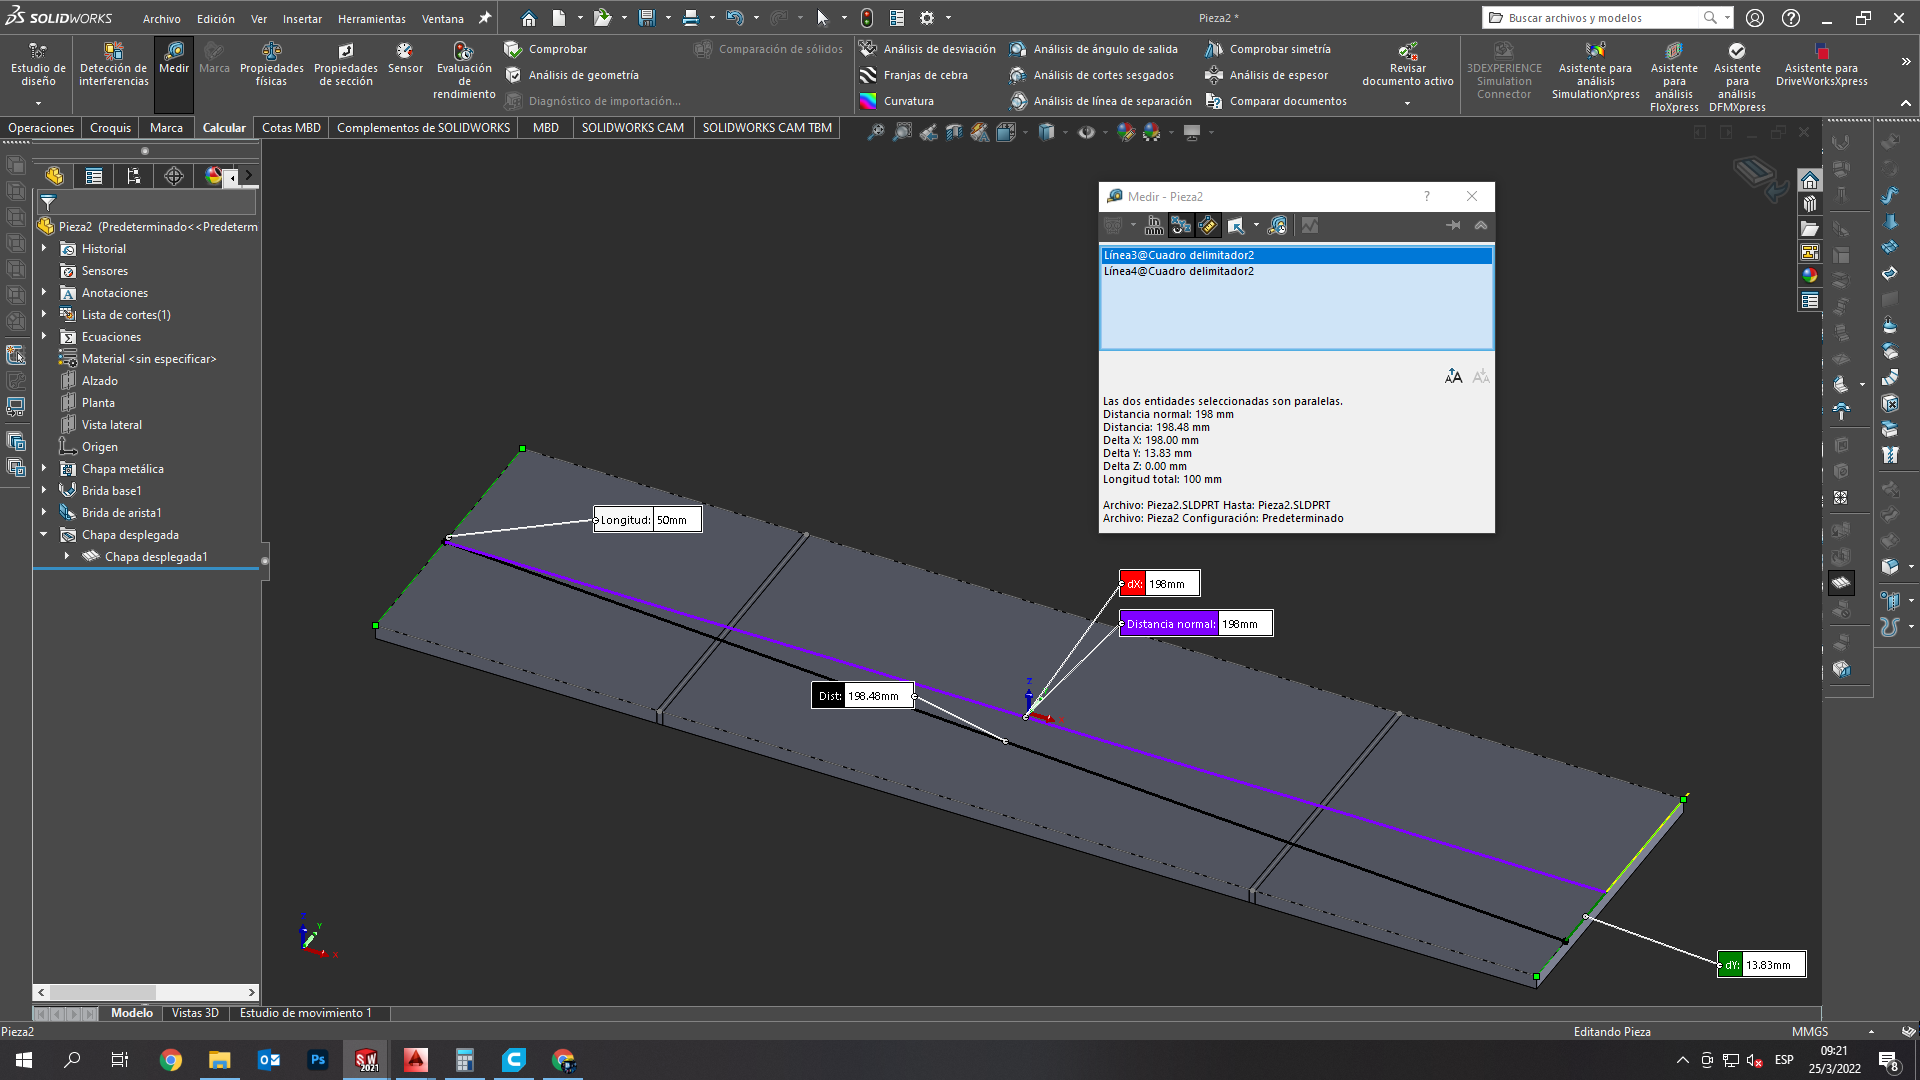Open Detección de interferencias tool

click(x=113, y=64)
